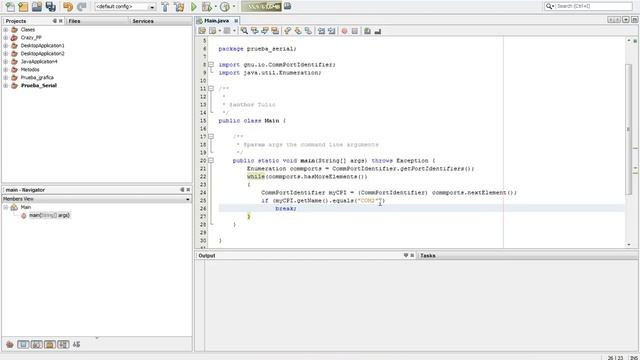640x360 pixels.
Task: Expand the DesktopApplication2 project node
Action: point(6,53)
